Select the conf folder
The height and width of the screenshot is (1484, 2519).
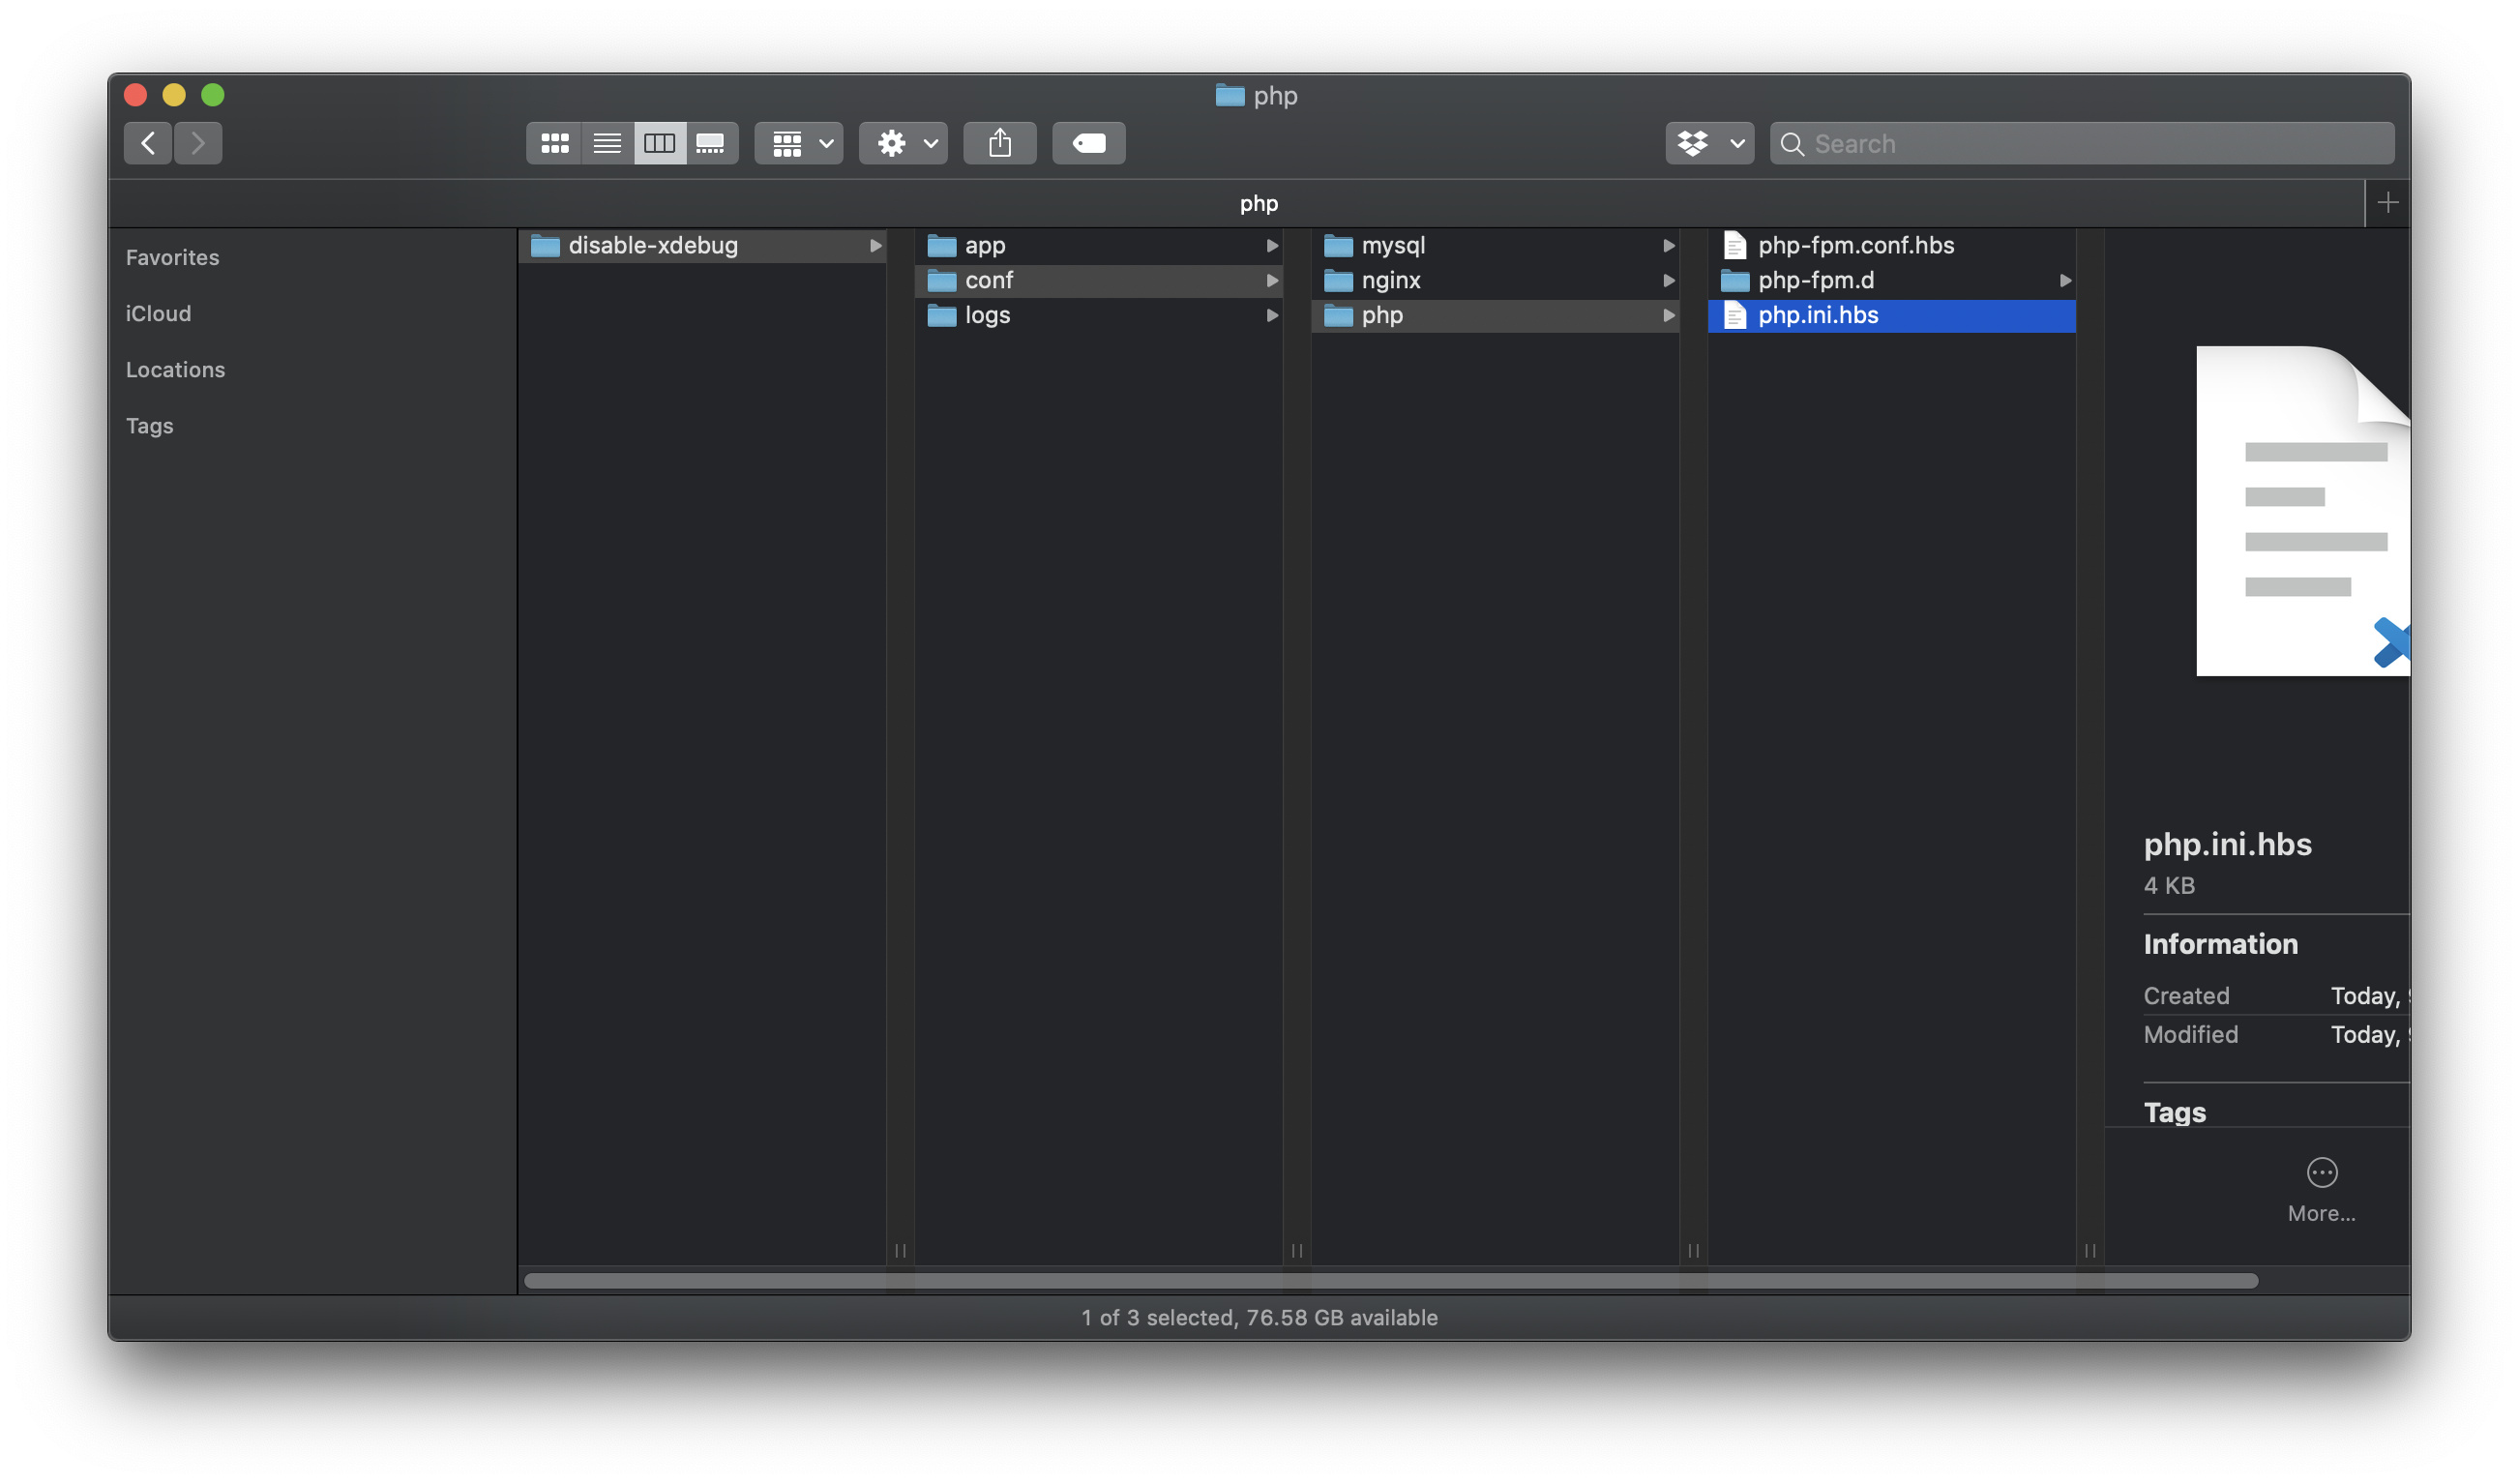point(1099,280)
